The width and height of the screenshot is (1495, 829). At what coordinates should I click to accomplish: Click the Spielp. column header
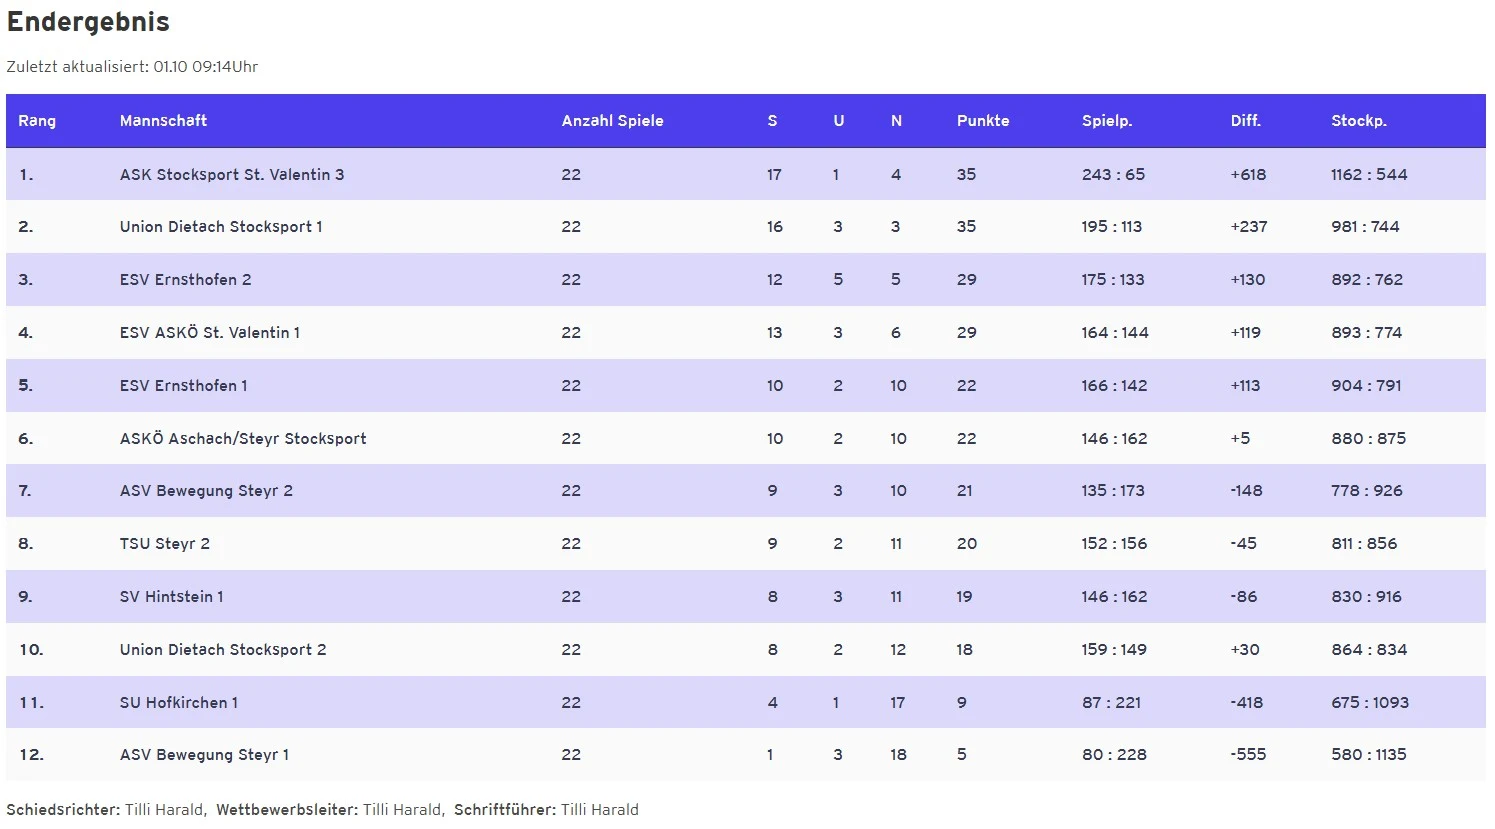(1107, 121)
